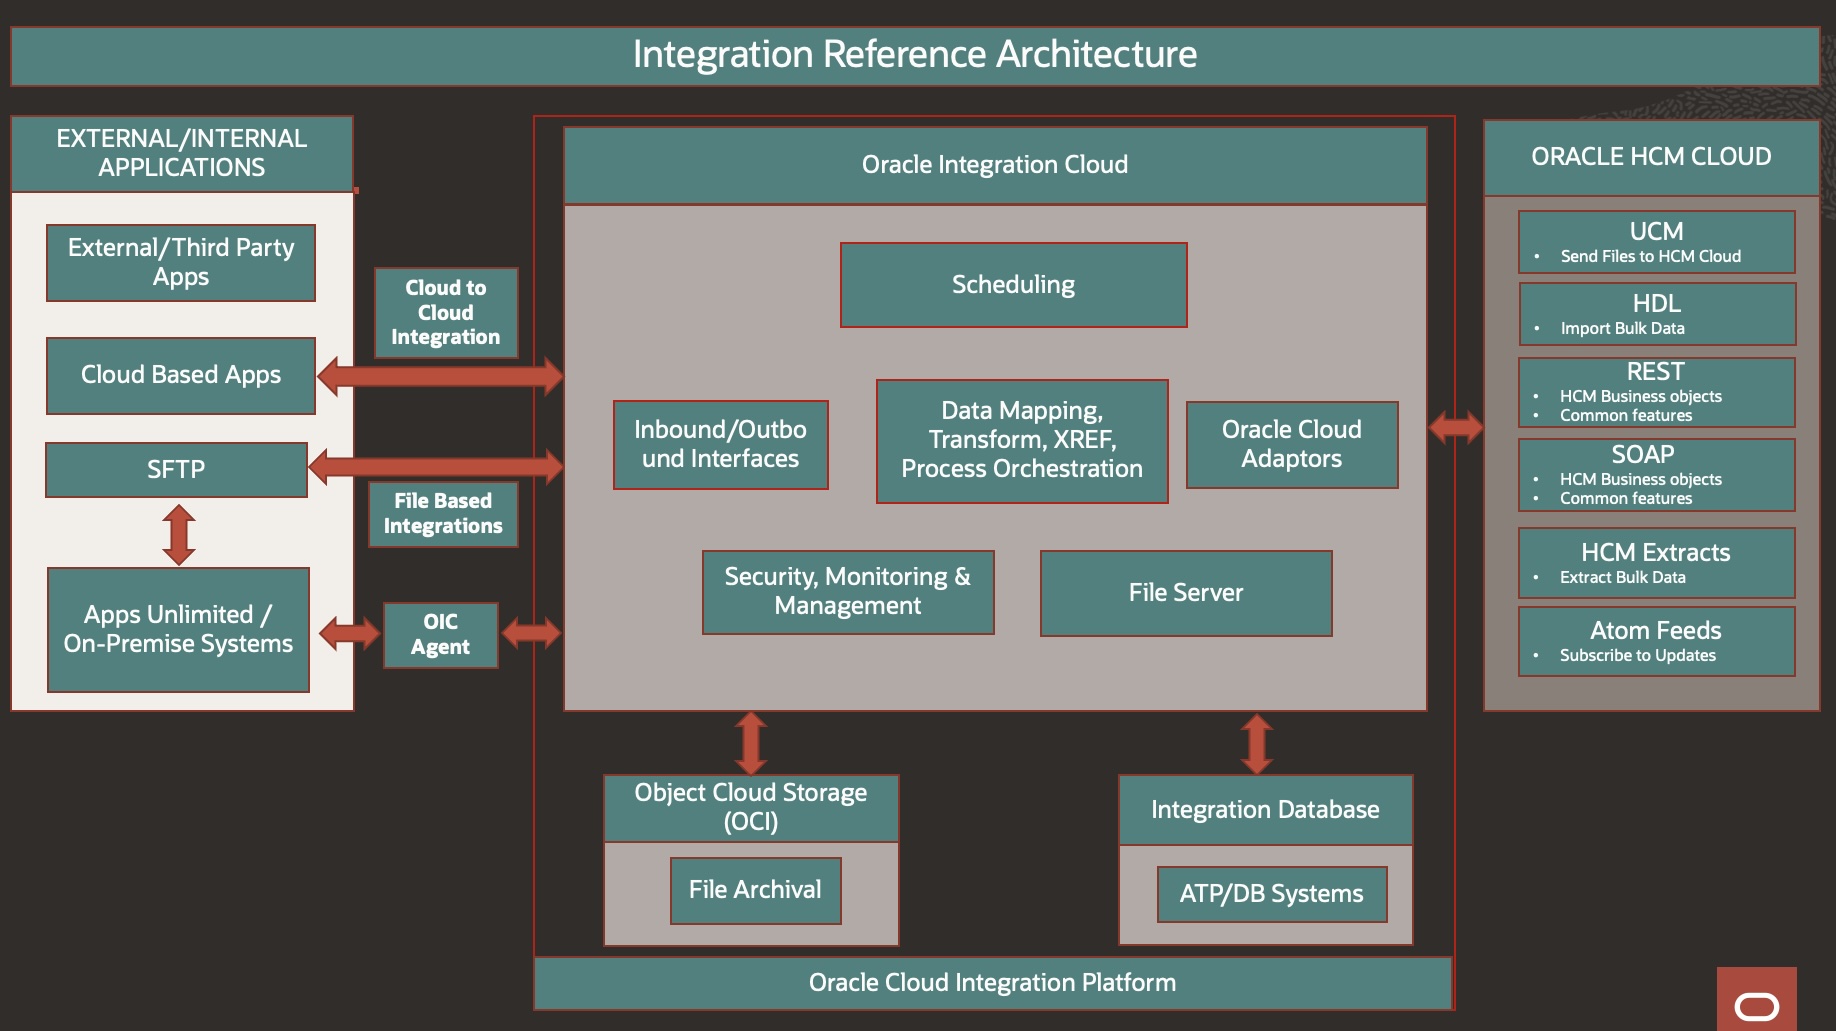Open the Oracle Integration Cloud header

coord(994,164)
